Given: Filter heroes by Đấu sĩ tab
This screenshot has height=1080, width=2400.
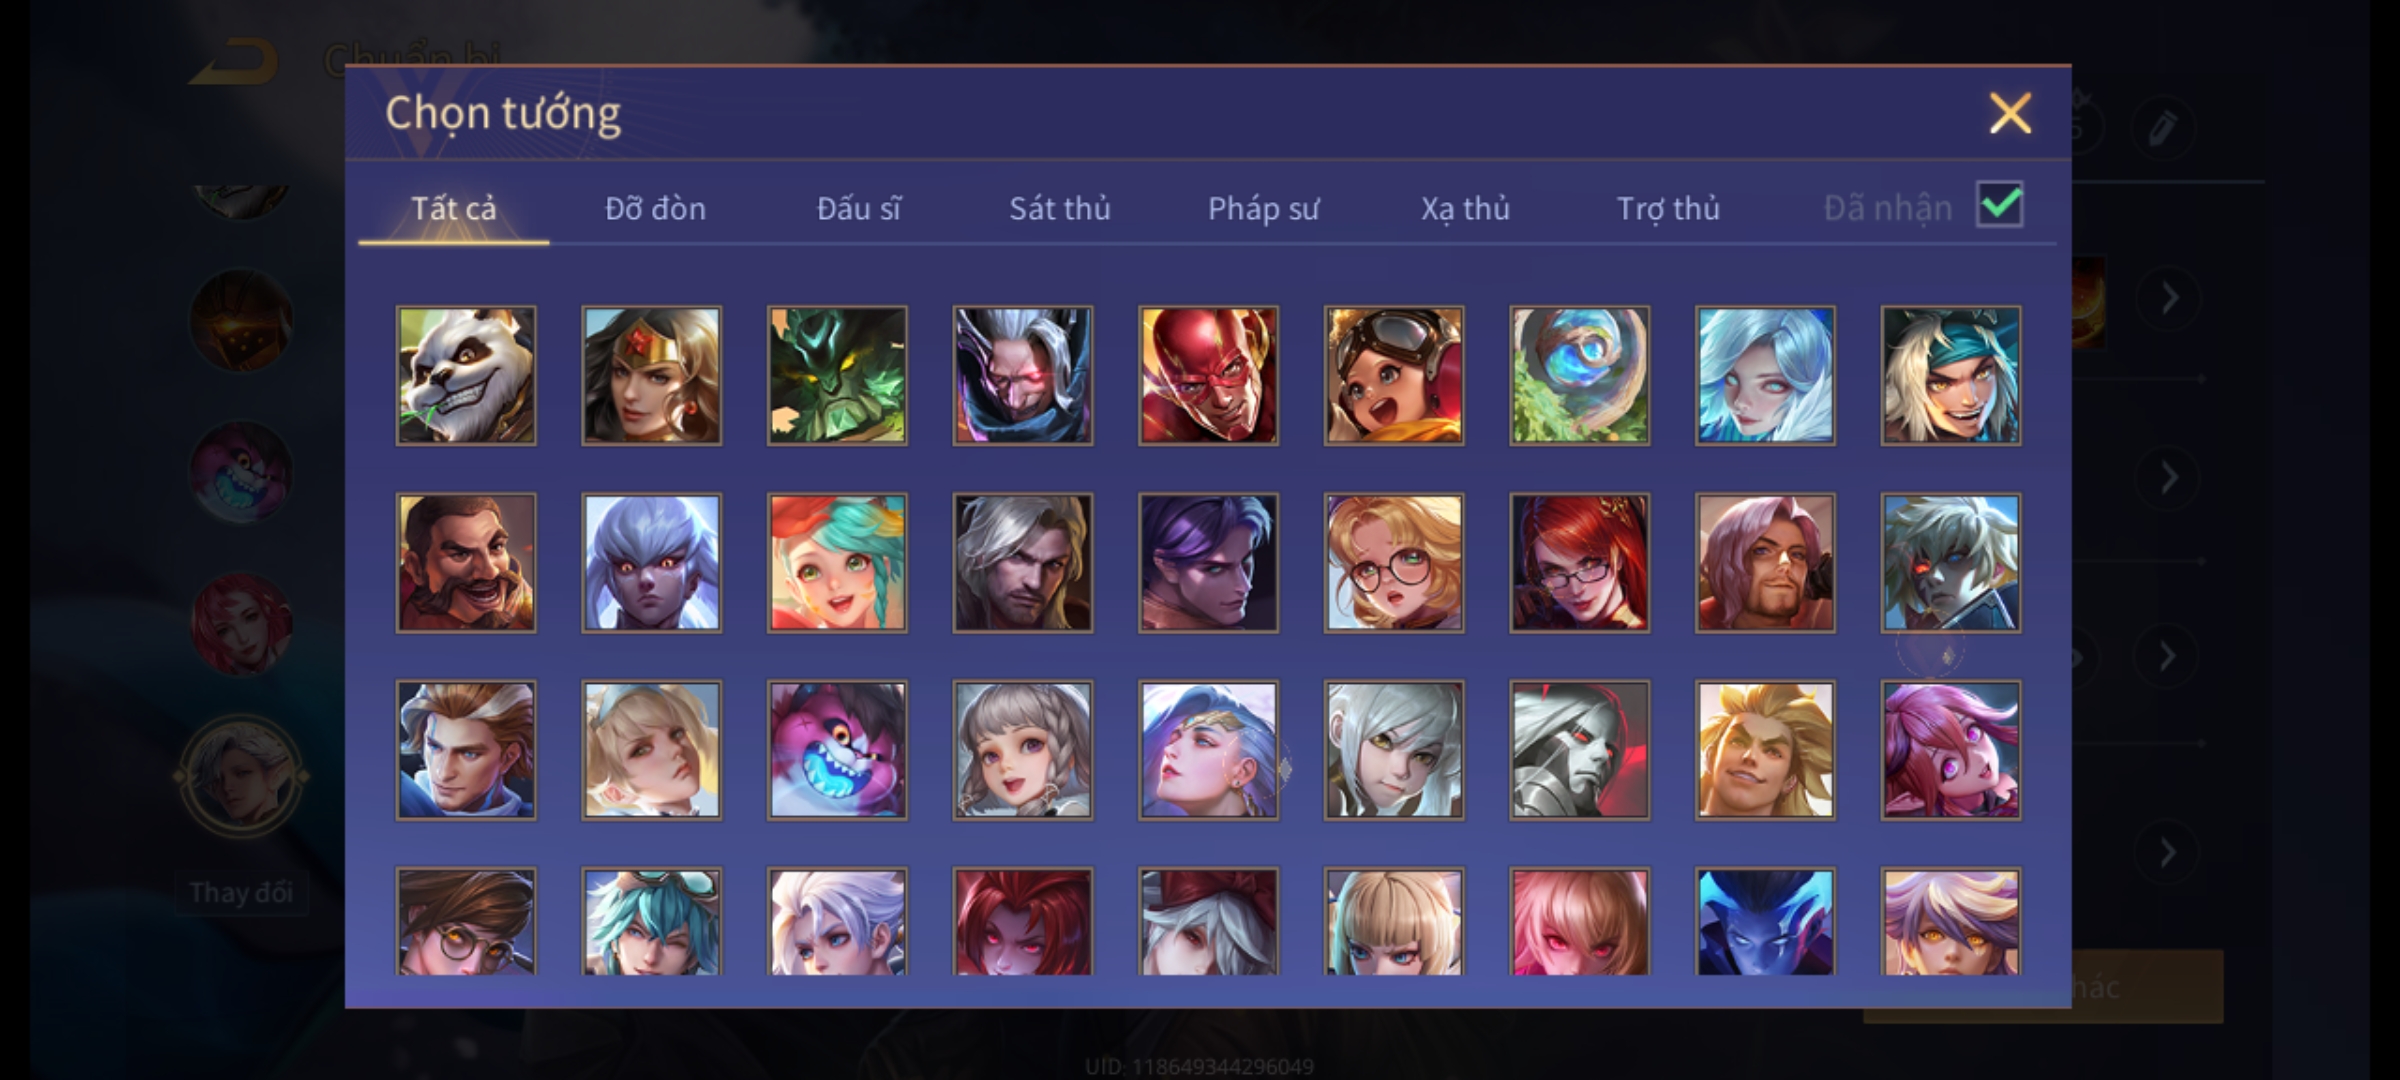Looking at the screenshot, I should [x=859, y=208].
